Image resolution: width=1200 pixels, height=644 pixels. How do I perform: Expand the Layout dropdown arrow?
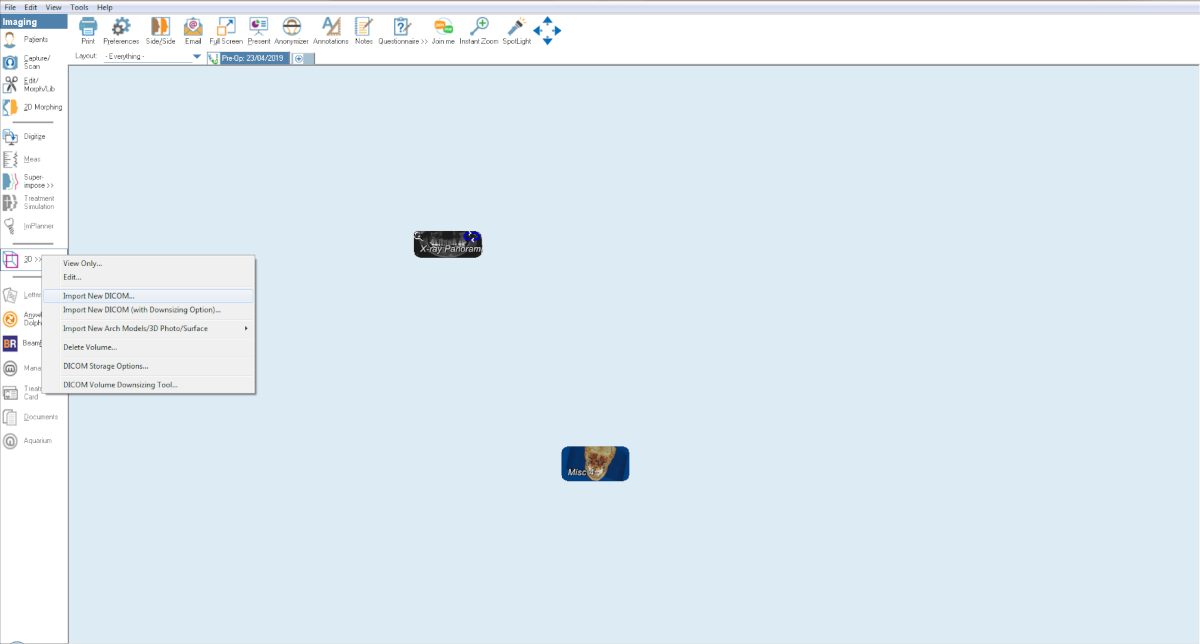point(197,57)
